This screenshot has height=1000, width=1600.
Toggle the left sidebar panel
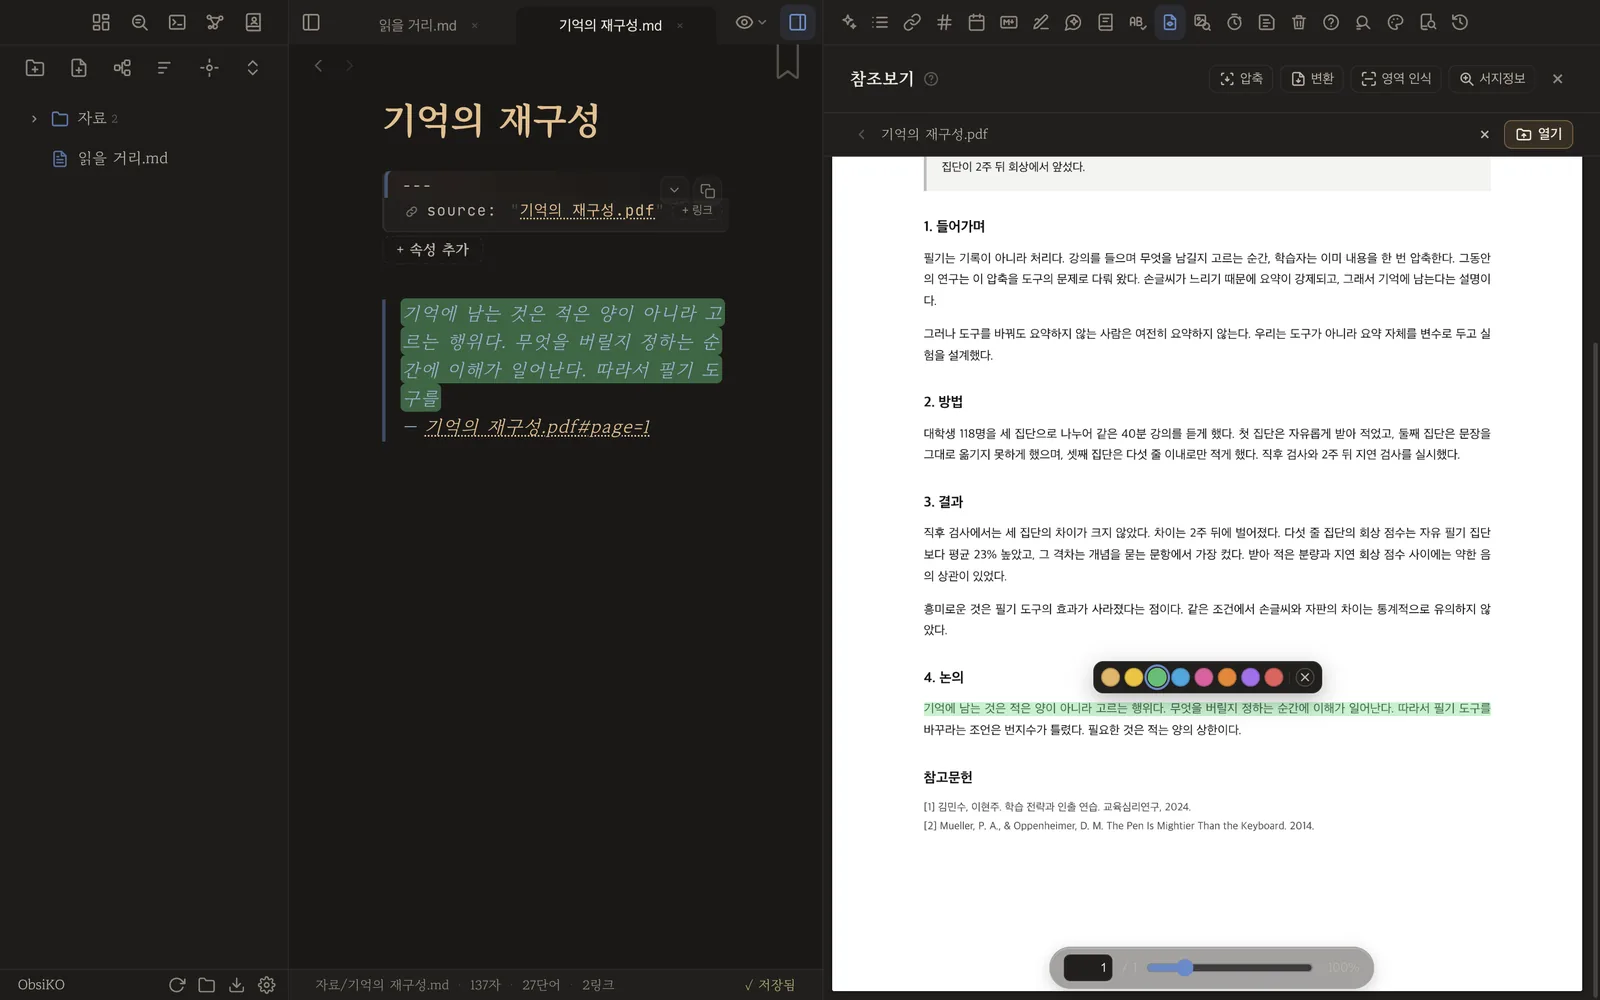[311, 22]
